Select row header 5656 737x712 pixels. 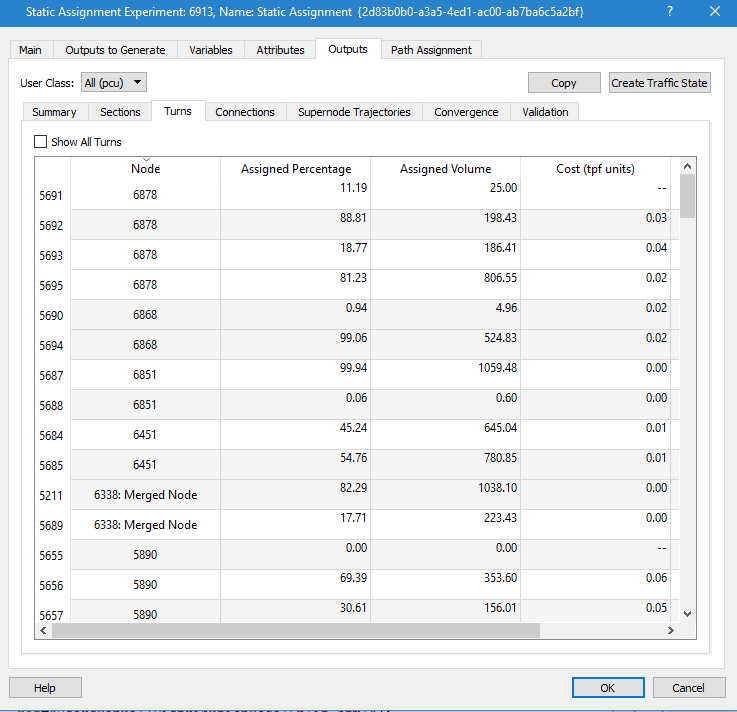53,586
